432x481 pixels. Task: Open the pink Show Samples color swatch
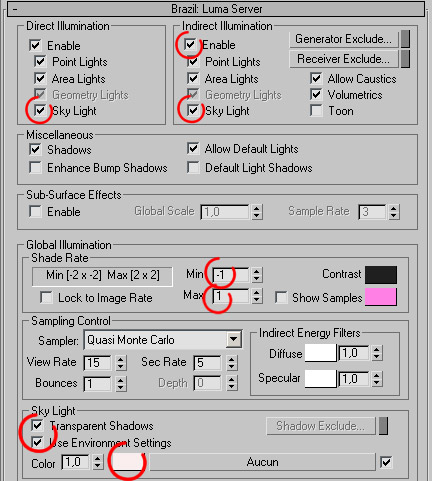point(381,297)
